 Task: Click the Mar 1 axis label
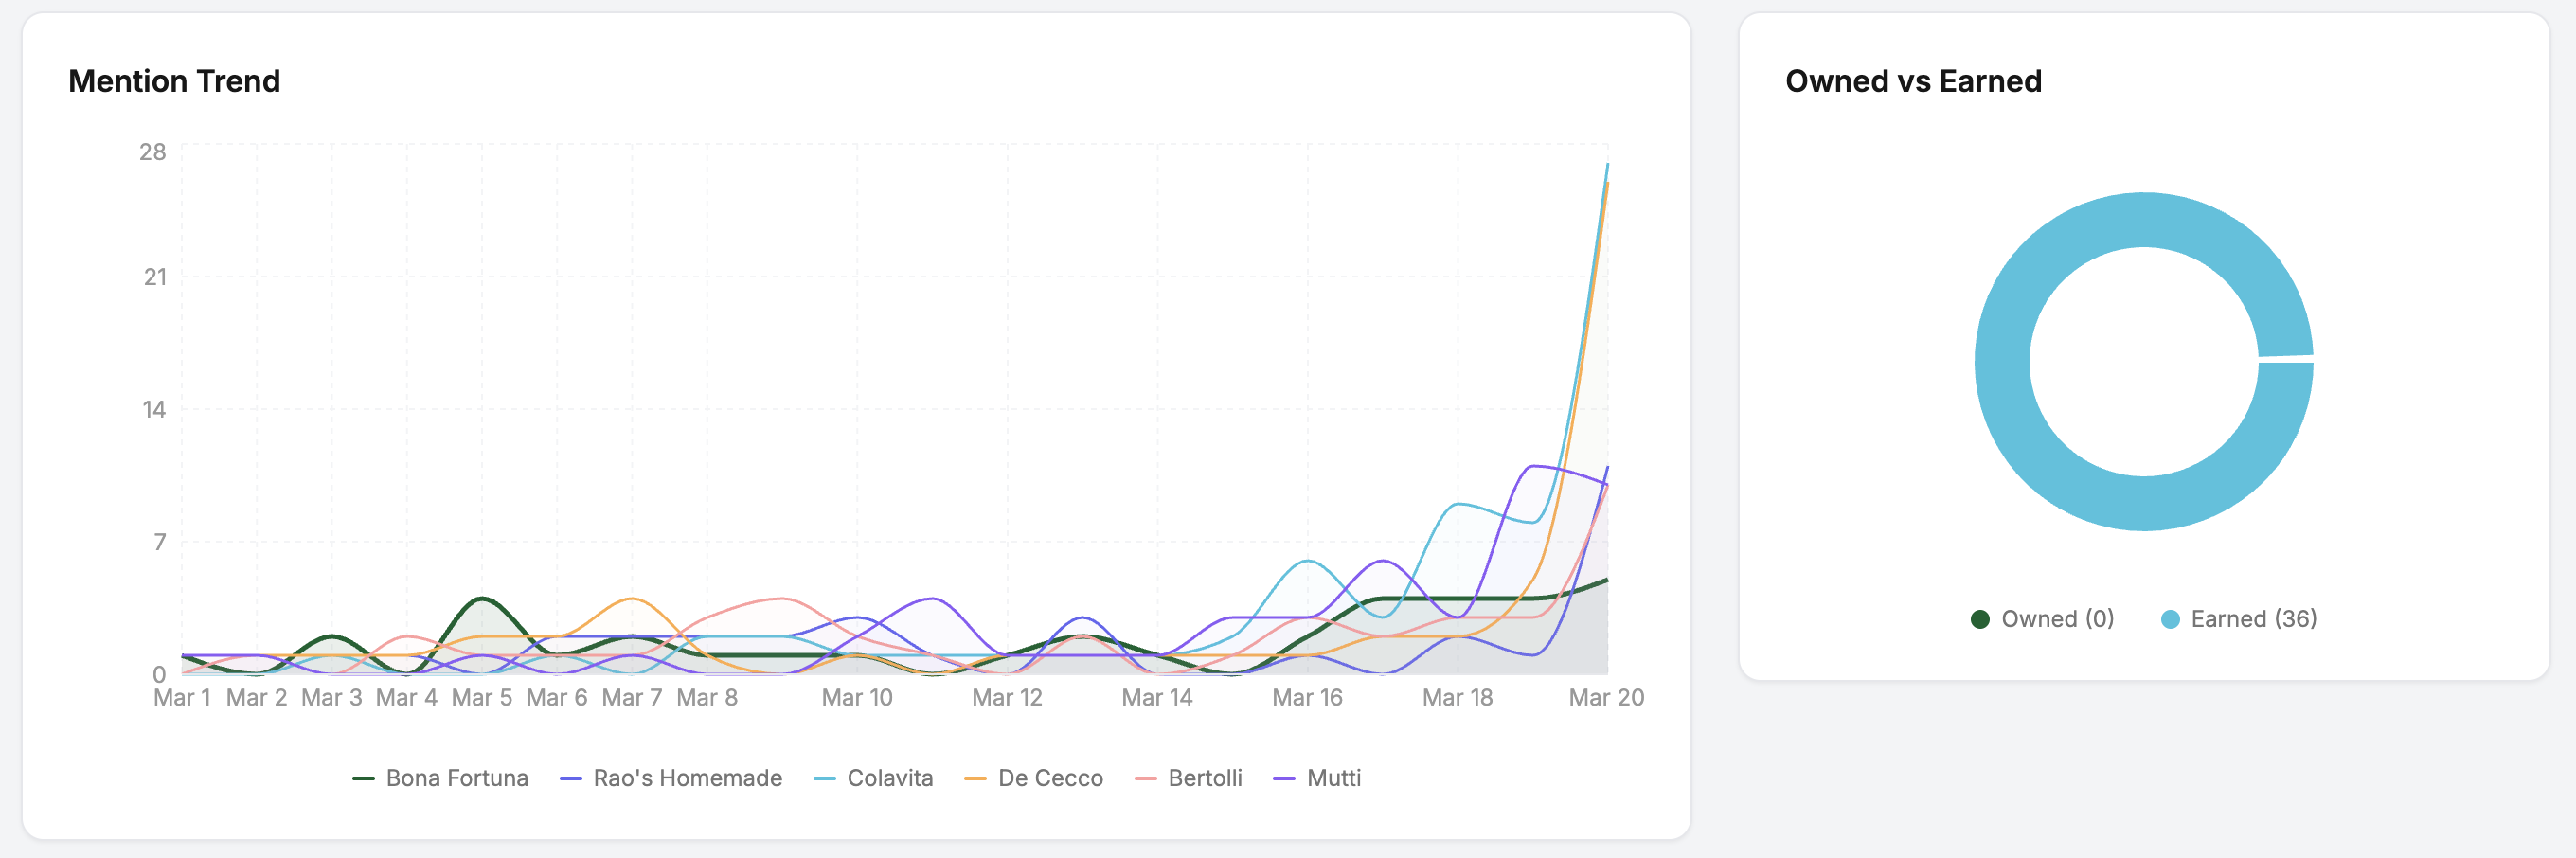(182, 697)
